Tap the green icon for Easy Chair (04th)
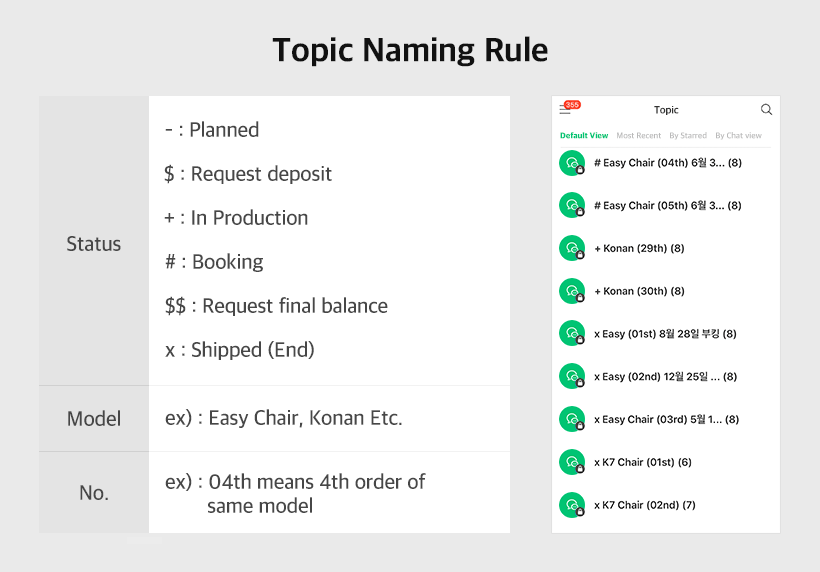This screenshot has height=572, width=820. (x=571, y=163)
